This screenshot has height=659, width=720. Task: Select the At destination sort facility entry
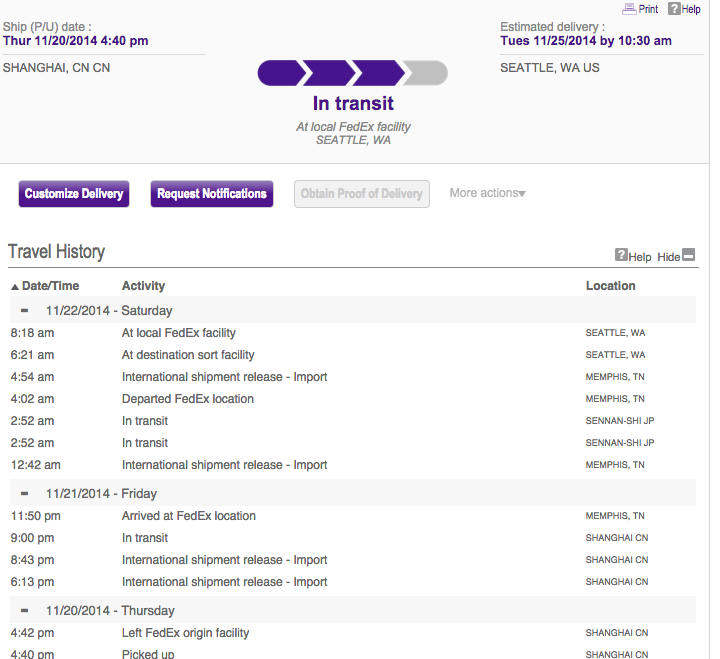point(353,355)
